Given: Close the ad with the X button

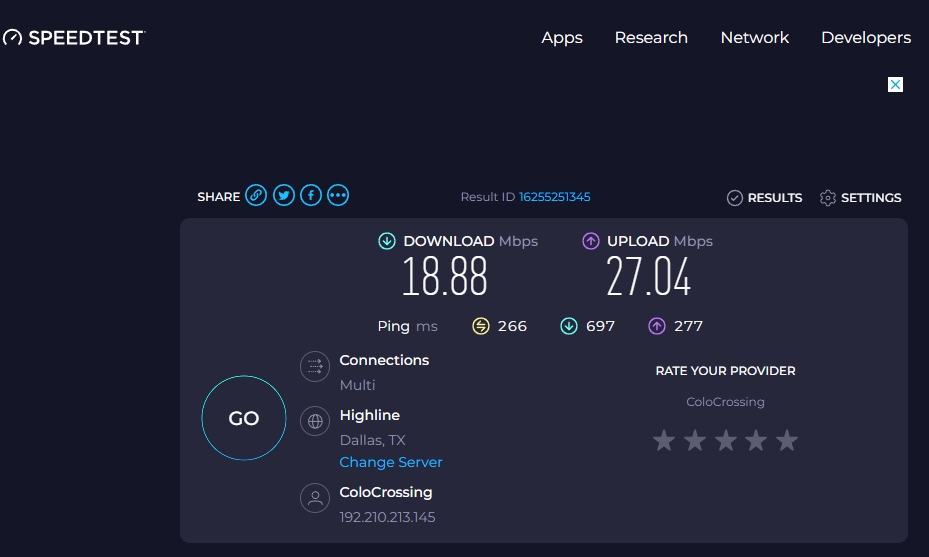Looking at the screenshot, I should (x=895, y=85).
